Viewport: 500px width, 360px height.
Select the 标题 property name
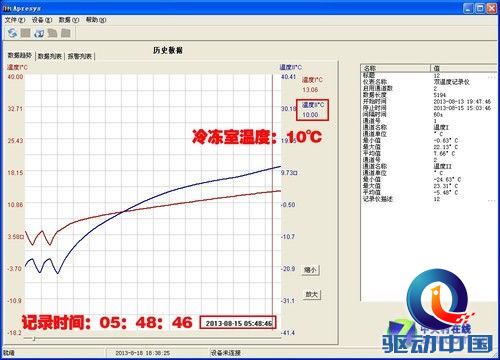coord(369,75)
